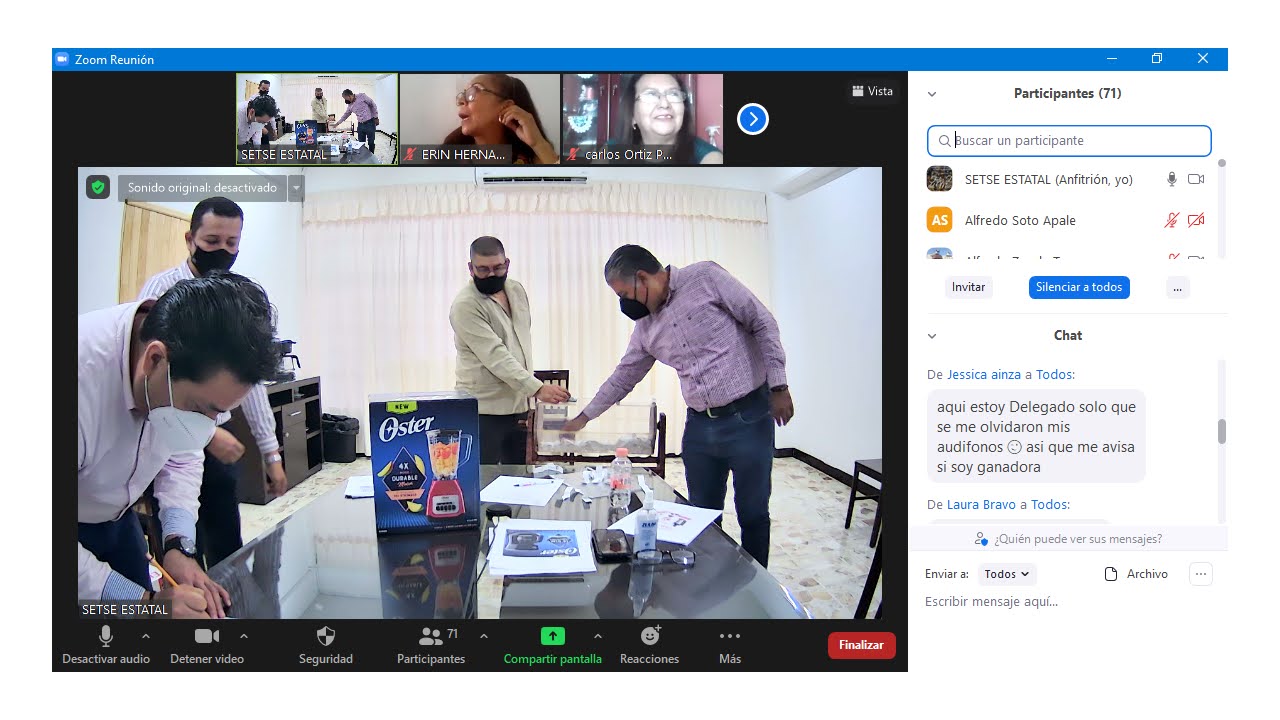Click the Todos recipient link in Jessica's message header

click(1053, 375)
